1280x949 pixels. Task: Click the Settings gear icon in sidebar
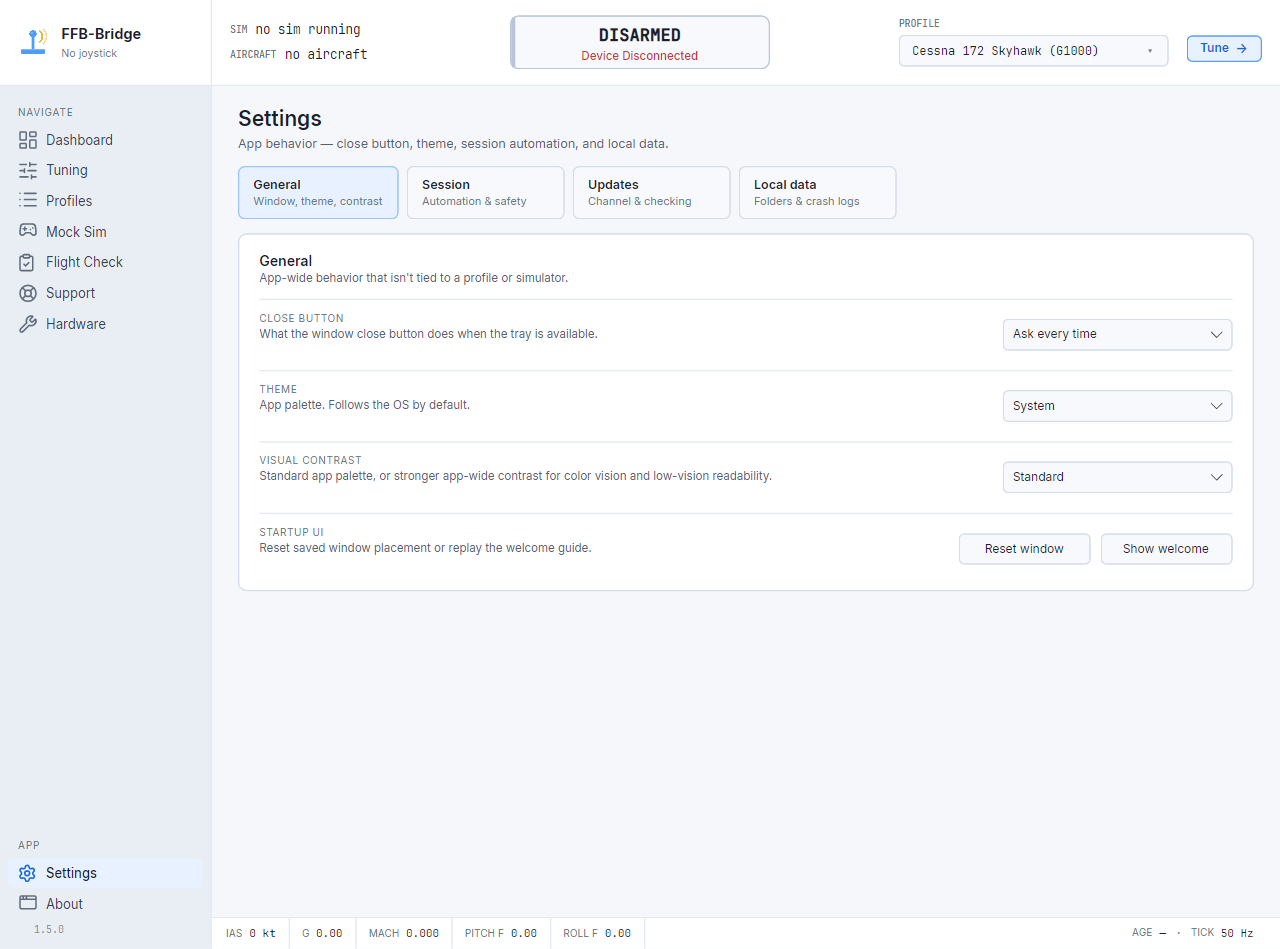click(28, 873)
